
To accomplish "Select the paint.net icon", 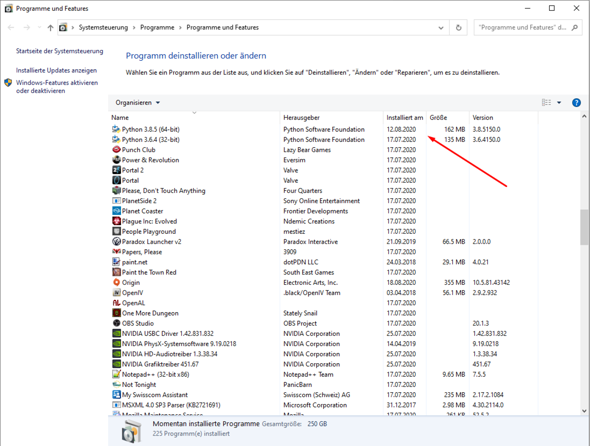I will [x=116, y=262].
